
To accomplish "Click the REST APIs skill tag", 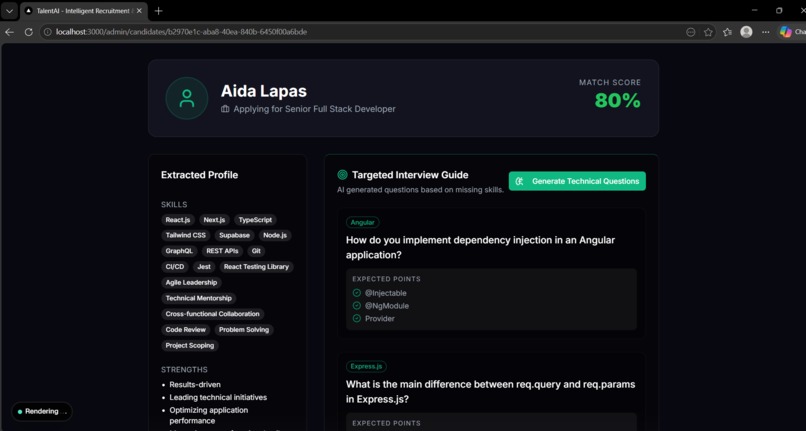I will (x=222, y=251).
